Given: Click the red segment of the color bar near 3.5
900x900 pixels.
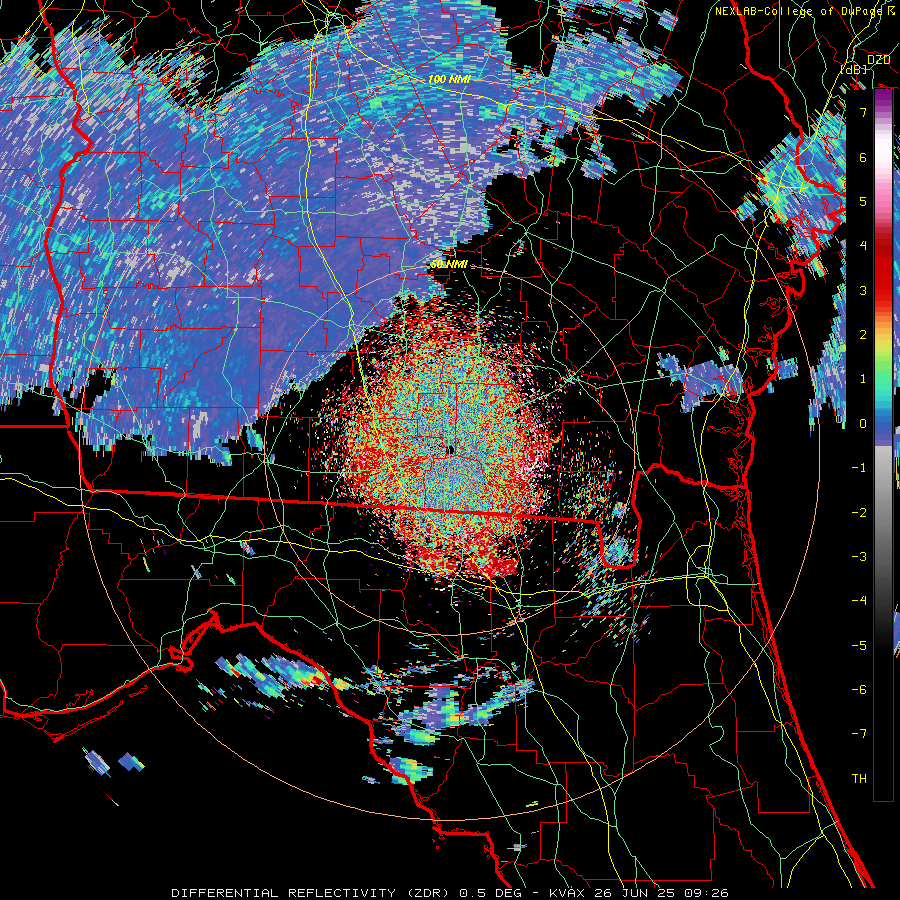Looking at the screenshot, I should [883, 269].
